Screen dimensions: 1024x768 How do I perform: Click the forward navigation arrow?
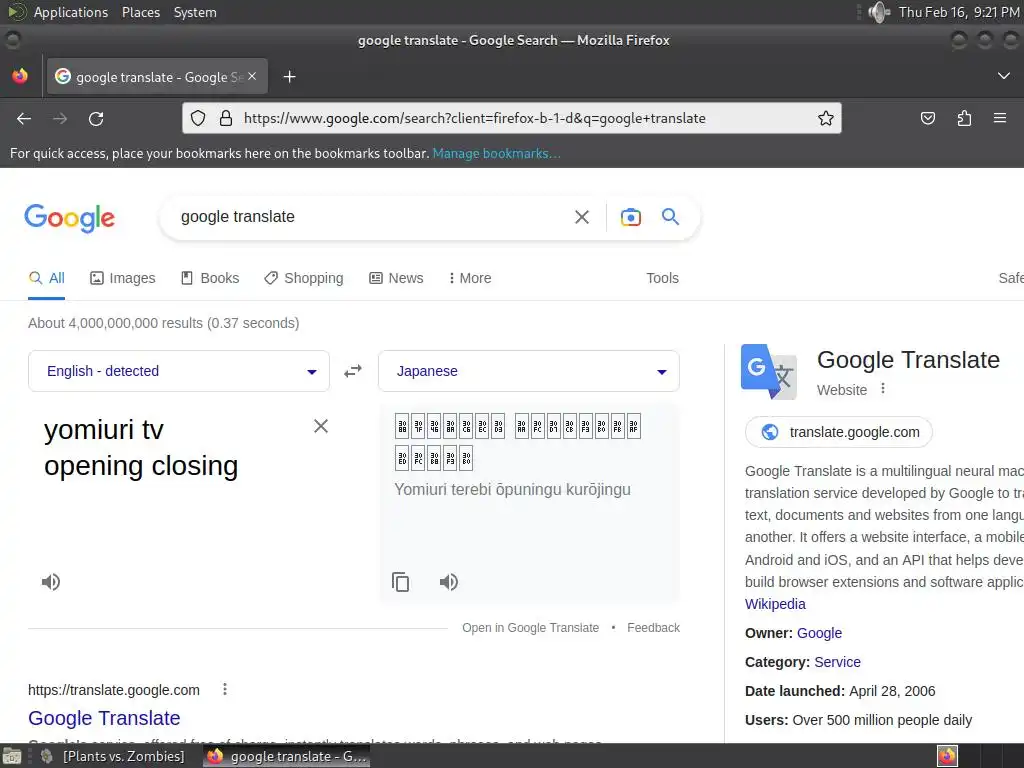click(x=60, y=118)
